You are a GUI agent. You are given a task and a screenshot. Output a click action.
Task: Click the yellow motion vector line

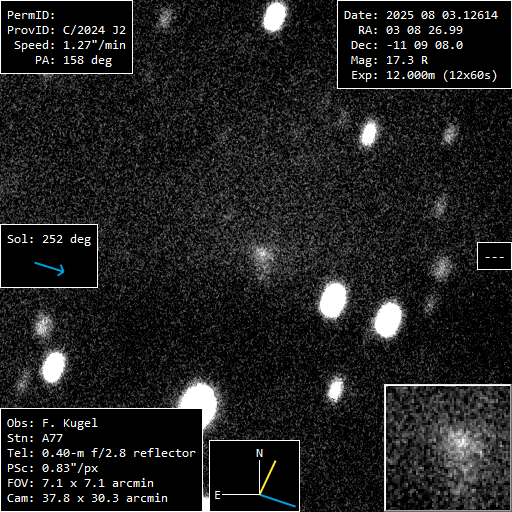268,477
